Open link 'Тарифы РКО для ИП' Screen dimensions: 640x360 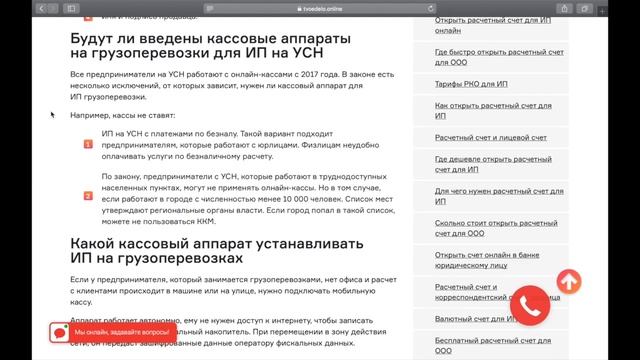pos(471,84)
